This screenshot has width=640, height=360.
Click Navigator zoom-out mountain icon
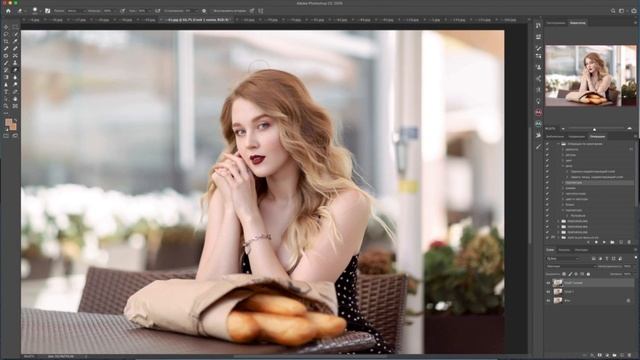click(563, 129)
